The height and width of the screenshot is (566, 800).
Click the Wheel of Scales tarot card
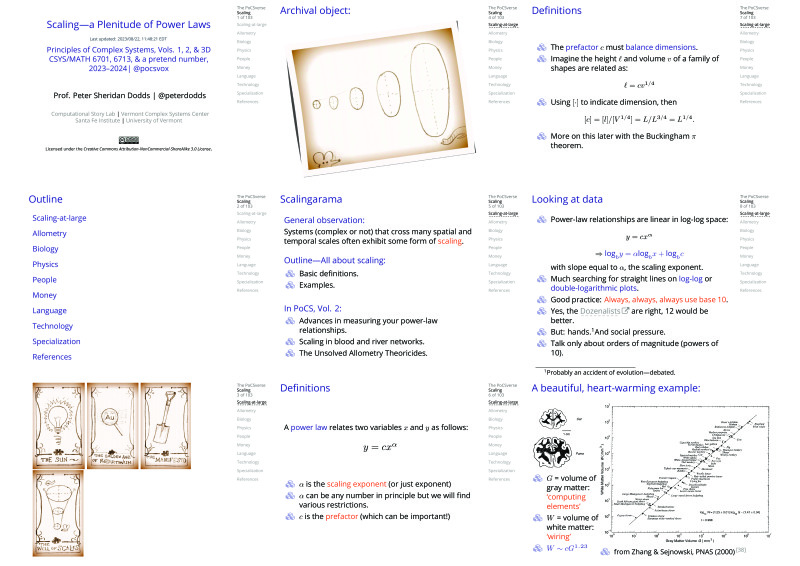[x=59, y=513]
